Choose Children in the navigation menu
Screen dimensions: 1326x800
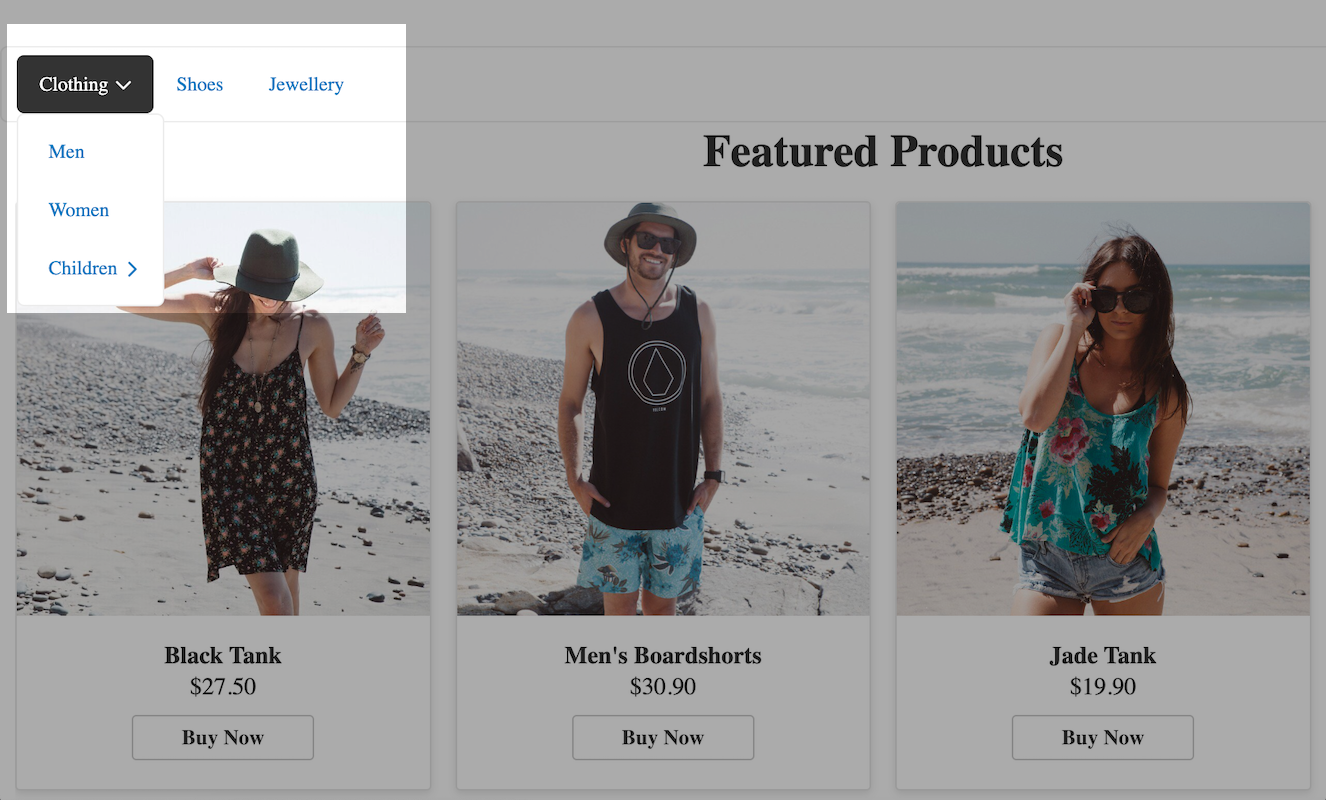pos(83,268)
